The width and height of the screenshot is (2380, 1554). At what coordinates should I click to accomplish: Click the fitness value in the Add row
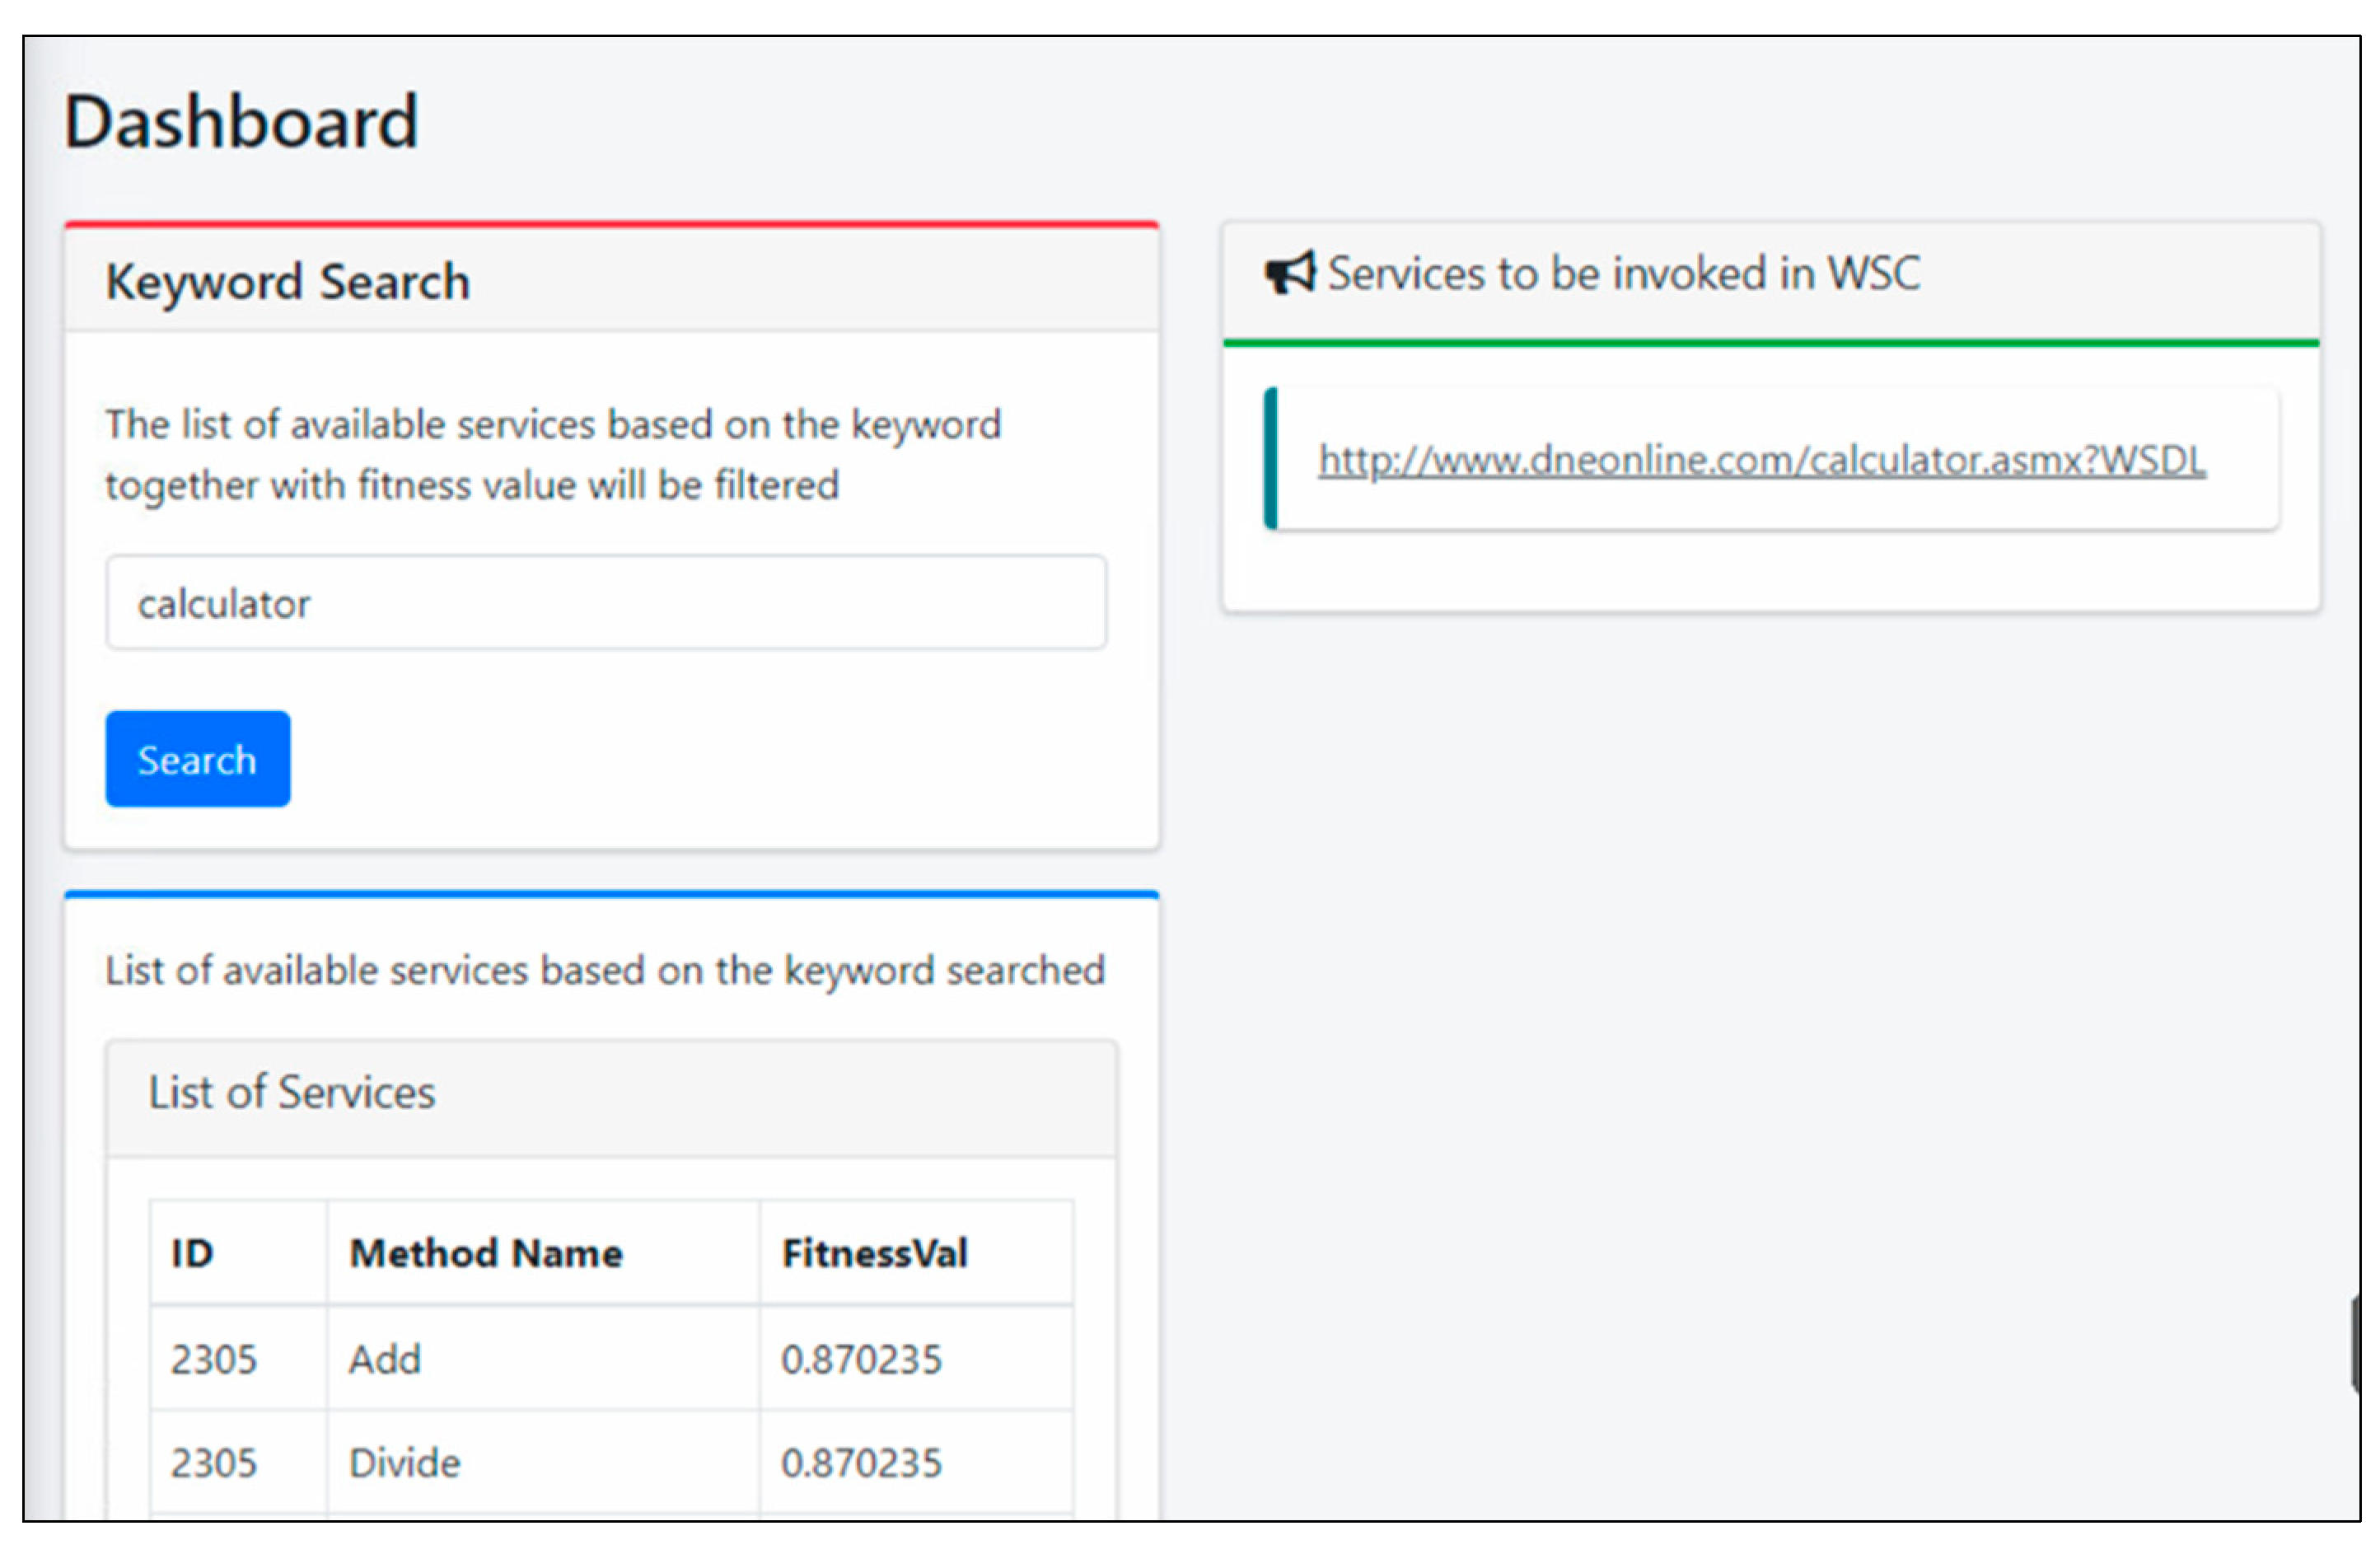[x=861, y=1359]
